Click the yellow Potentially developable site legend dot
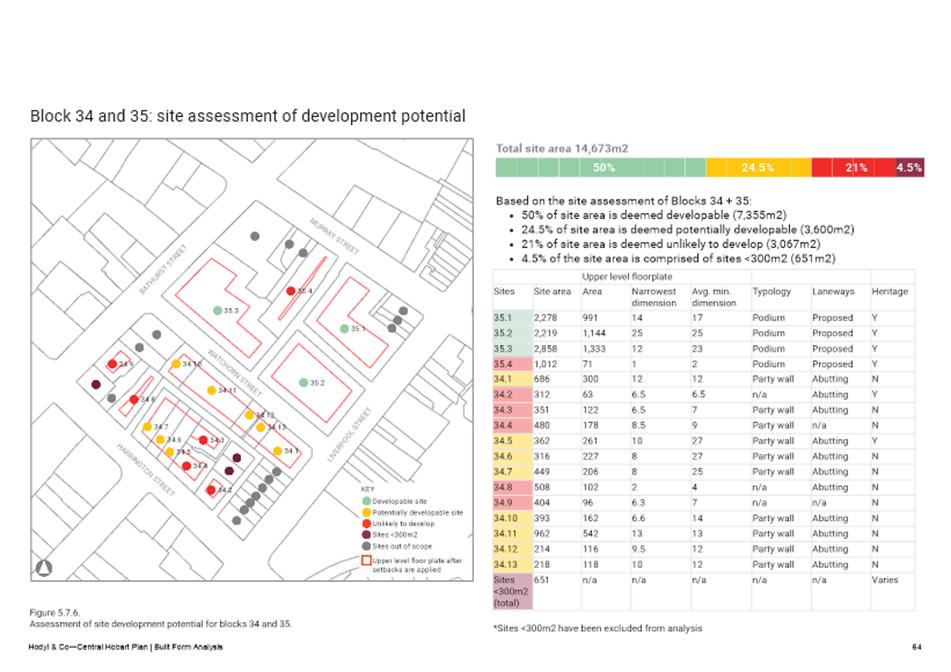Viewport: 951px width, 672px height. tap(366, 512)
